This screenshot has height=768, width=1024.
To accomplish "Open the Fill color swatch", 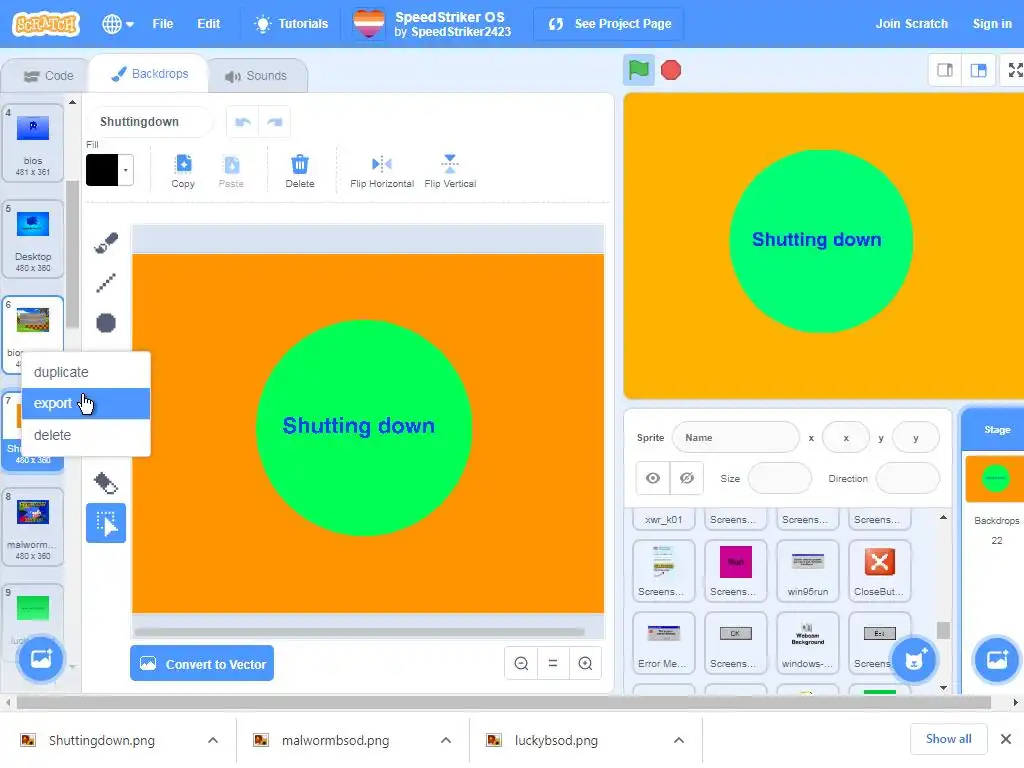I will point(109,170).
